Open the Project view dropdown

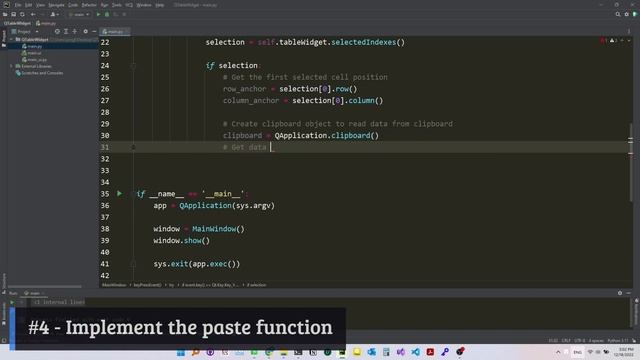click(x=25, y=31)
